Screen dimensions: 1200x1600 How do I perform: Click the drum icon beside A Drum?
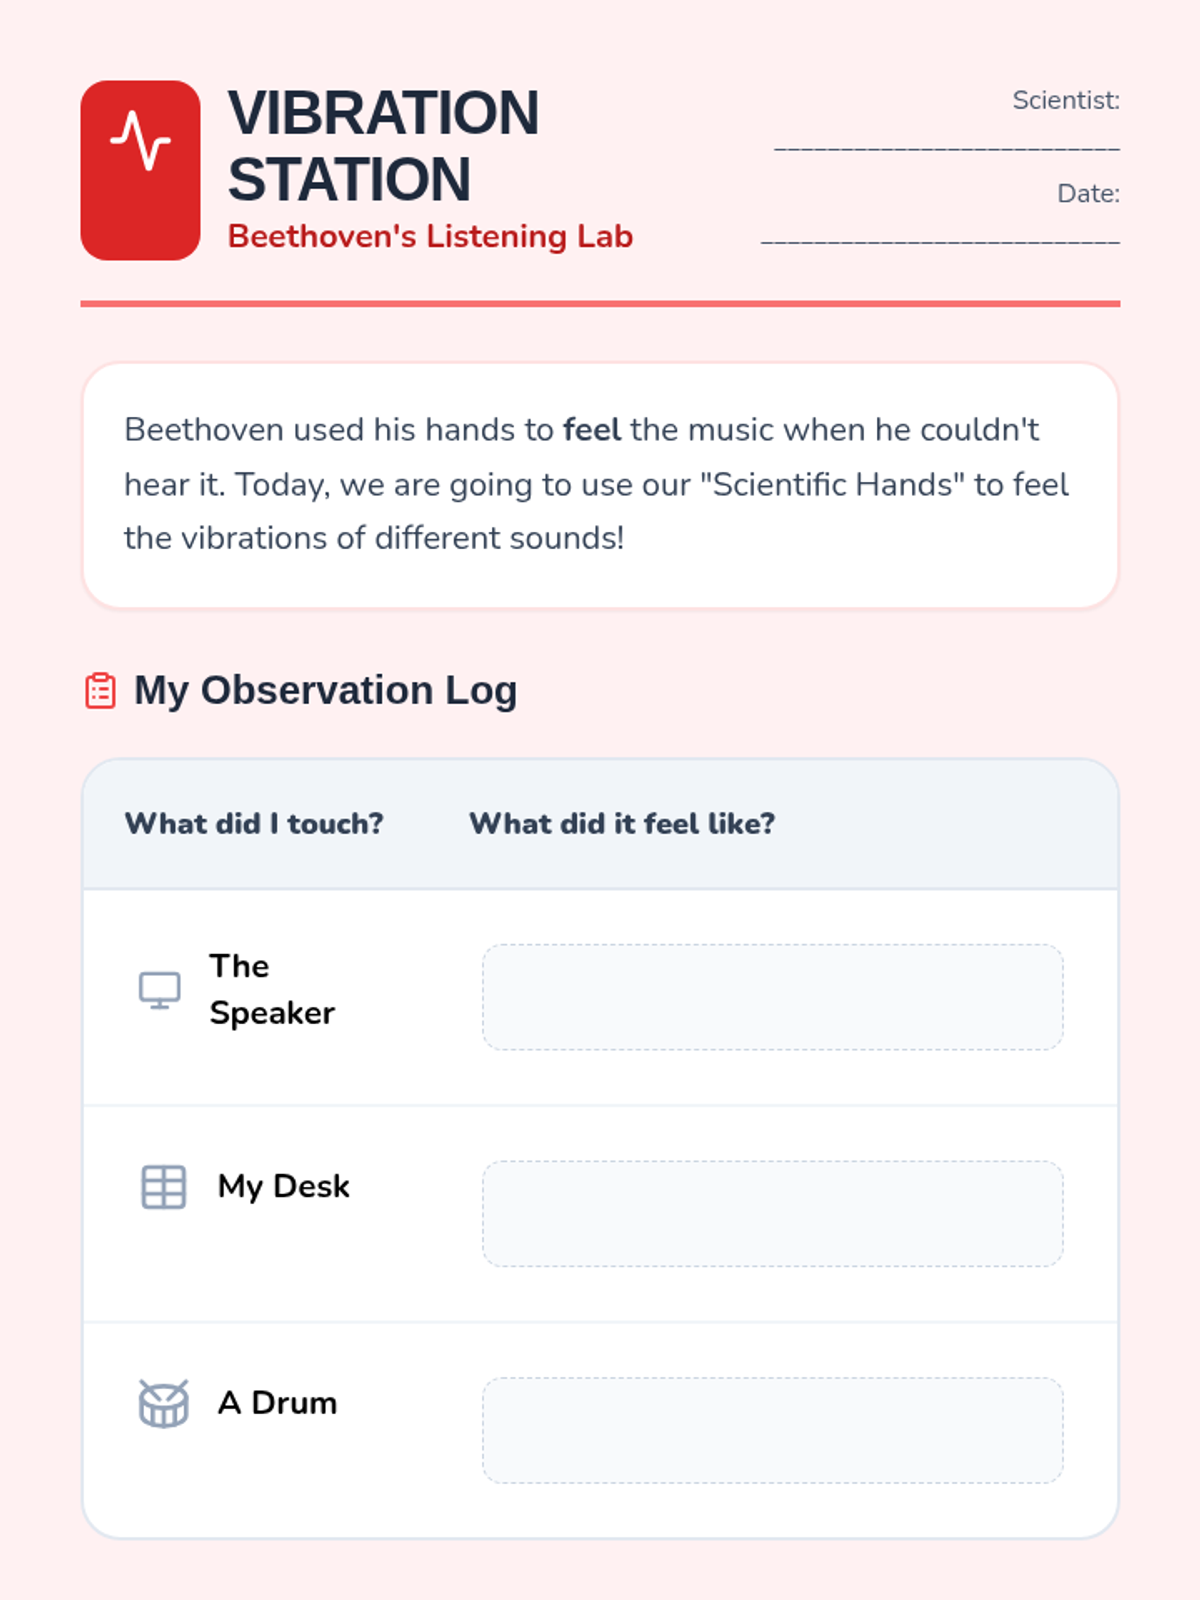(163, 1403)
